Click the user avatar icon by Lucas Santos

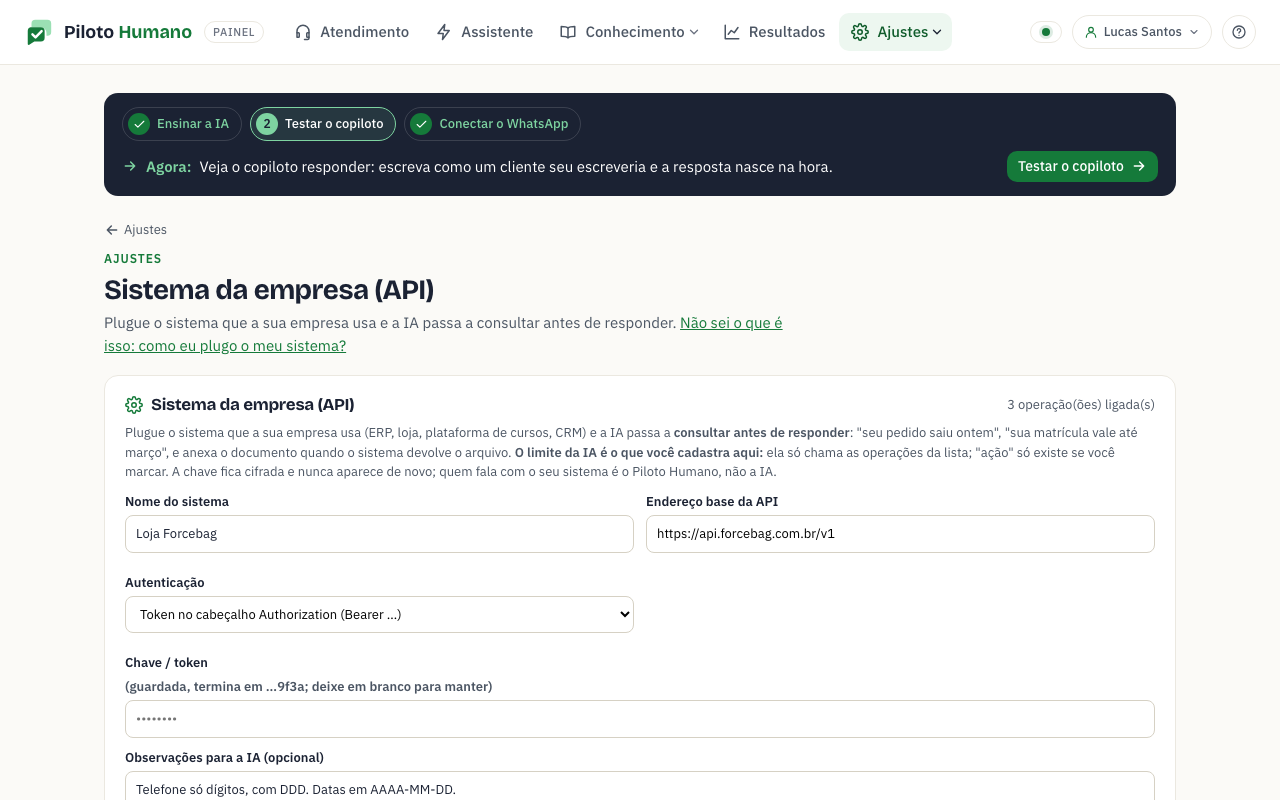[1091, 32]
